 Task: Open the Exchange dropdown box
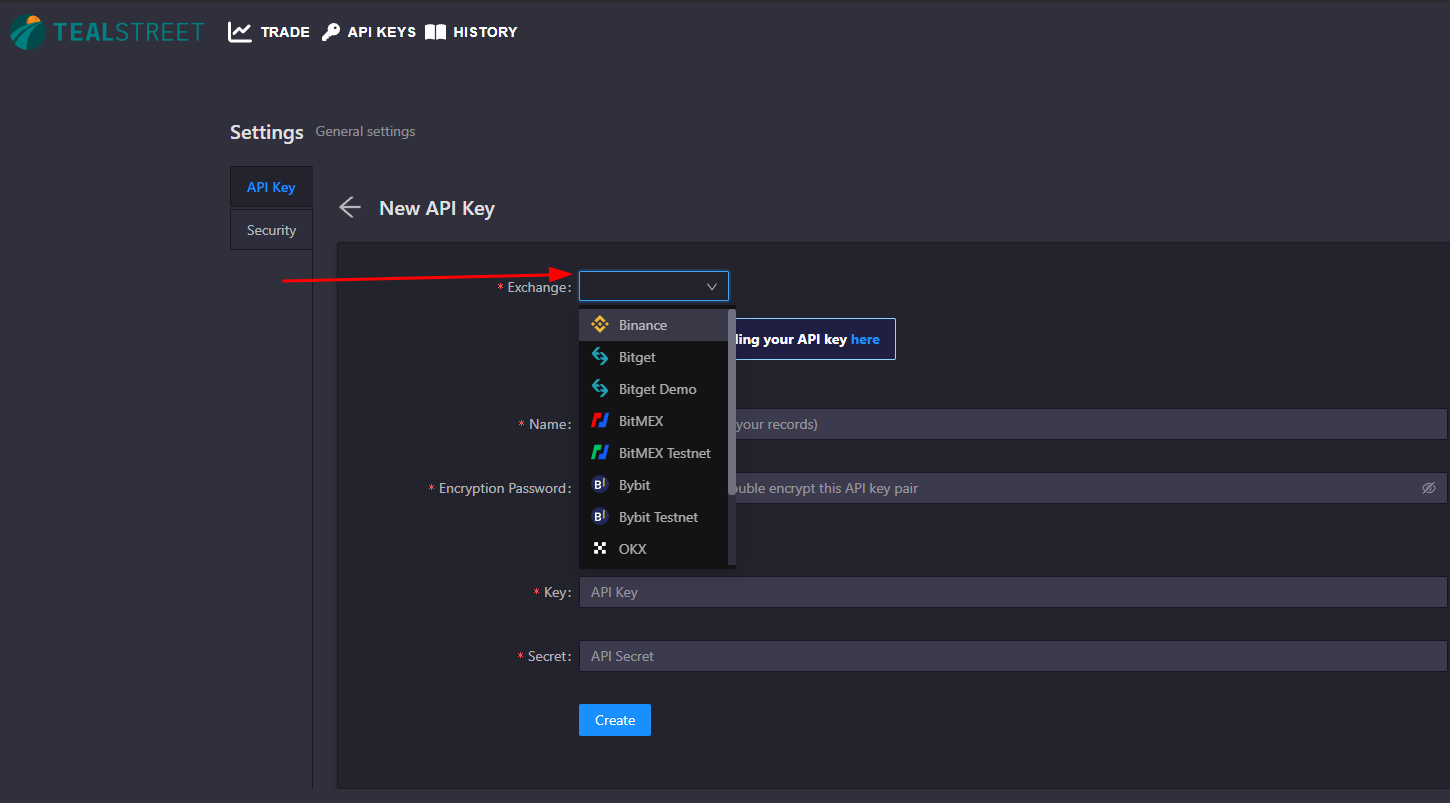654,286
